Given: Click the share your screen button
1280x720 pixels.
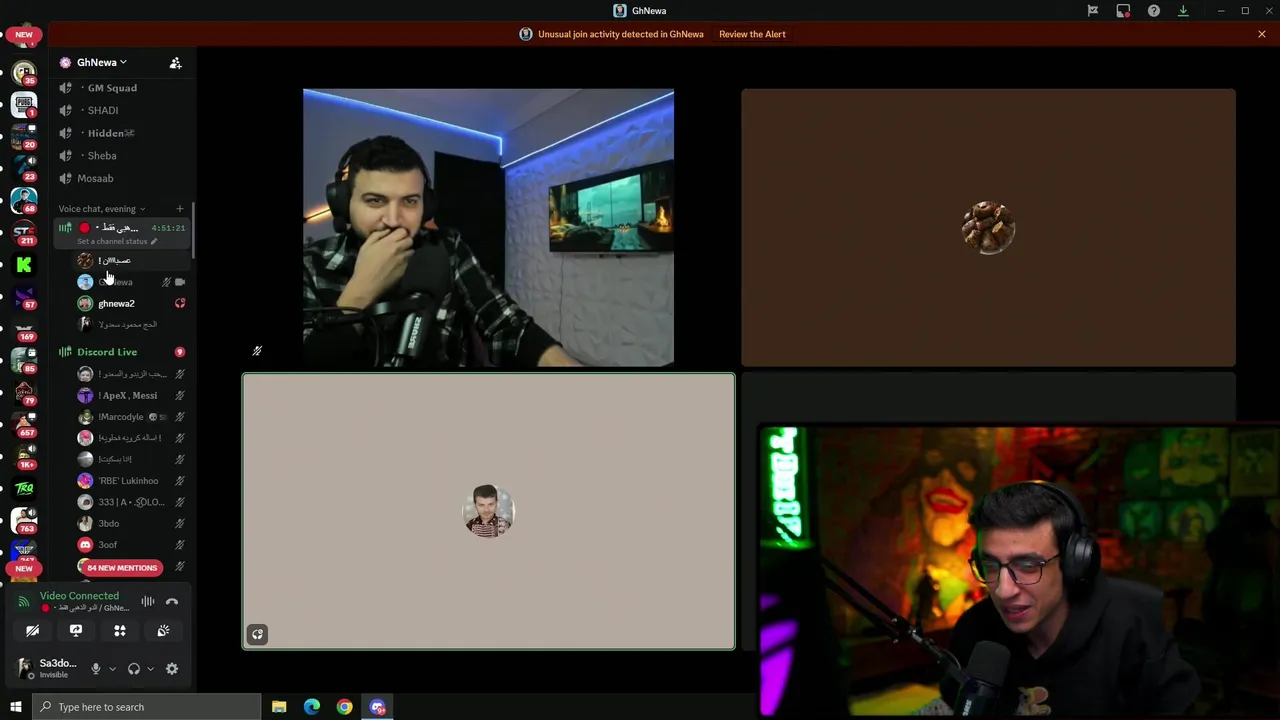Looking at the screenshot, I should coord(76,631).
